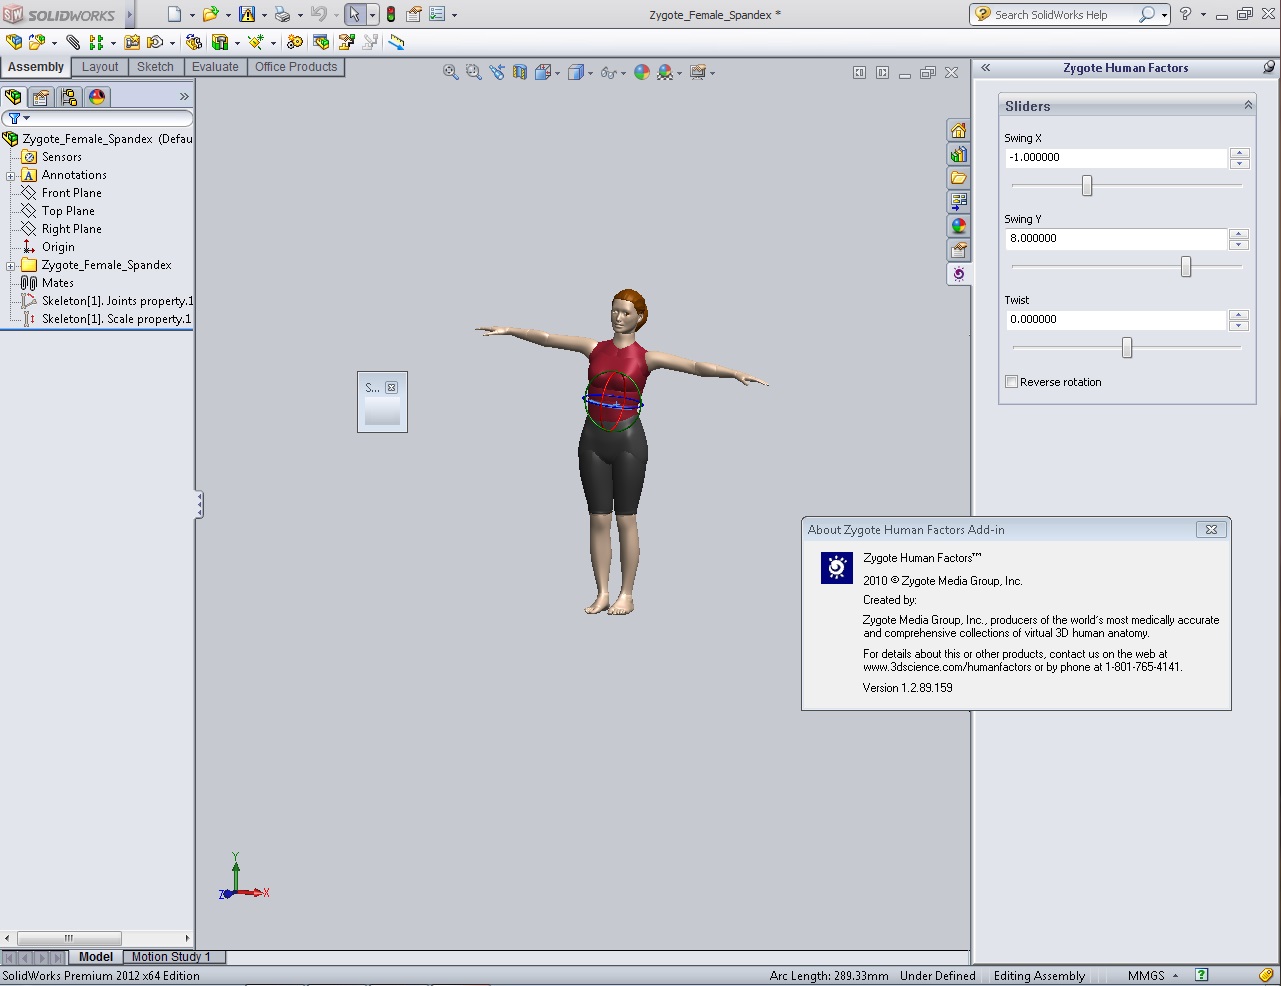
Task: Click the status bar help question icon
Action: (x=1202, y=975)
